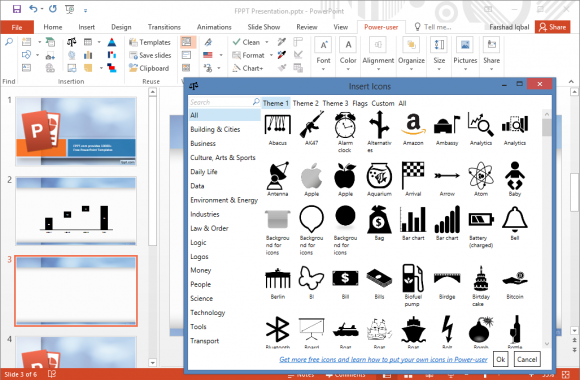Open the Clean dropdown arrow
The height and width of the screenshot is (380, 580).
267,42
